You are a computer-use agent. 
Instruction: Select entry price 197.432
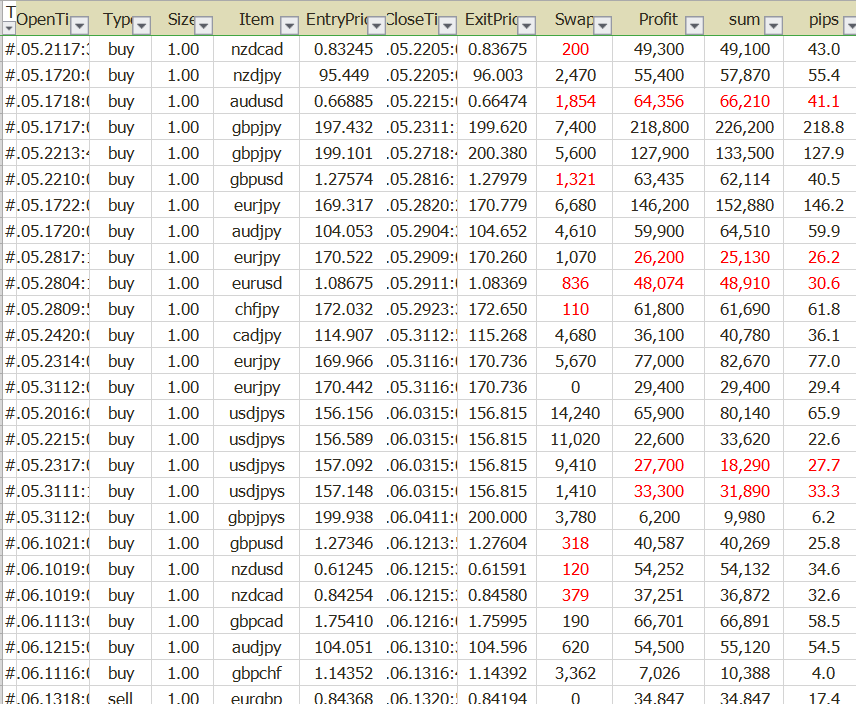point(343,127)
